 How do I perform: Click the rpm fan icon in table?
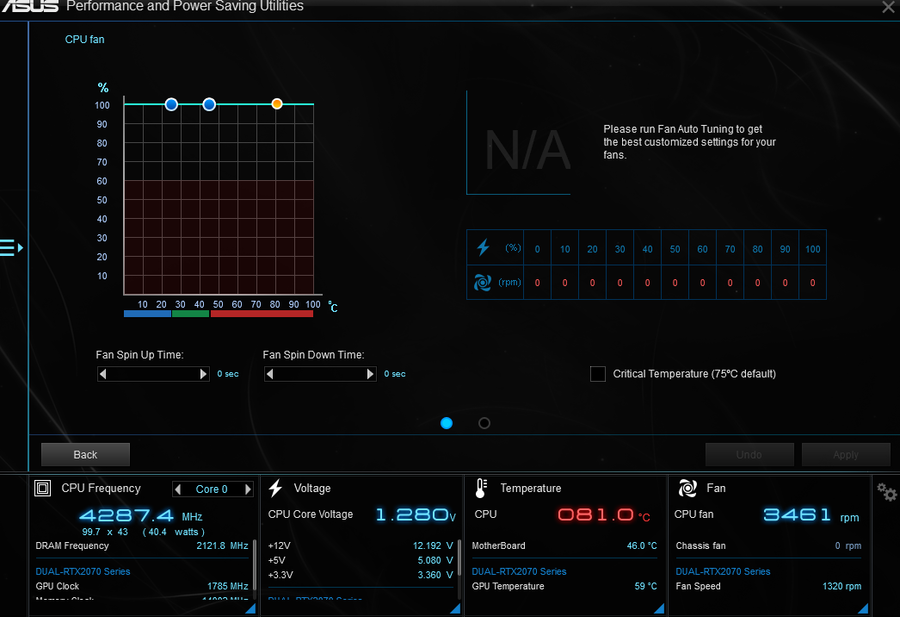(482, 282)
